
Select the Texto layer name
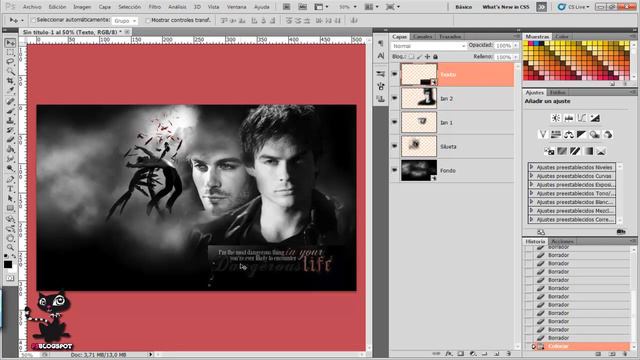click(x=448, y=75)
